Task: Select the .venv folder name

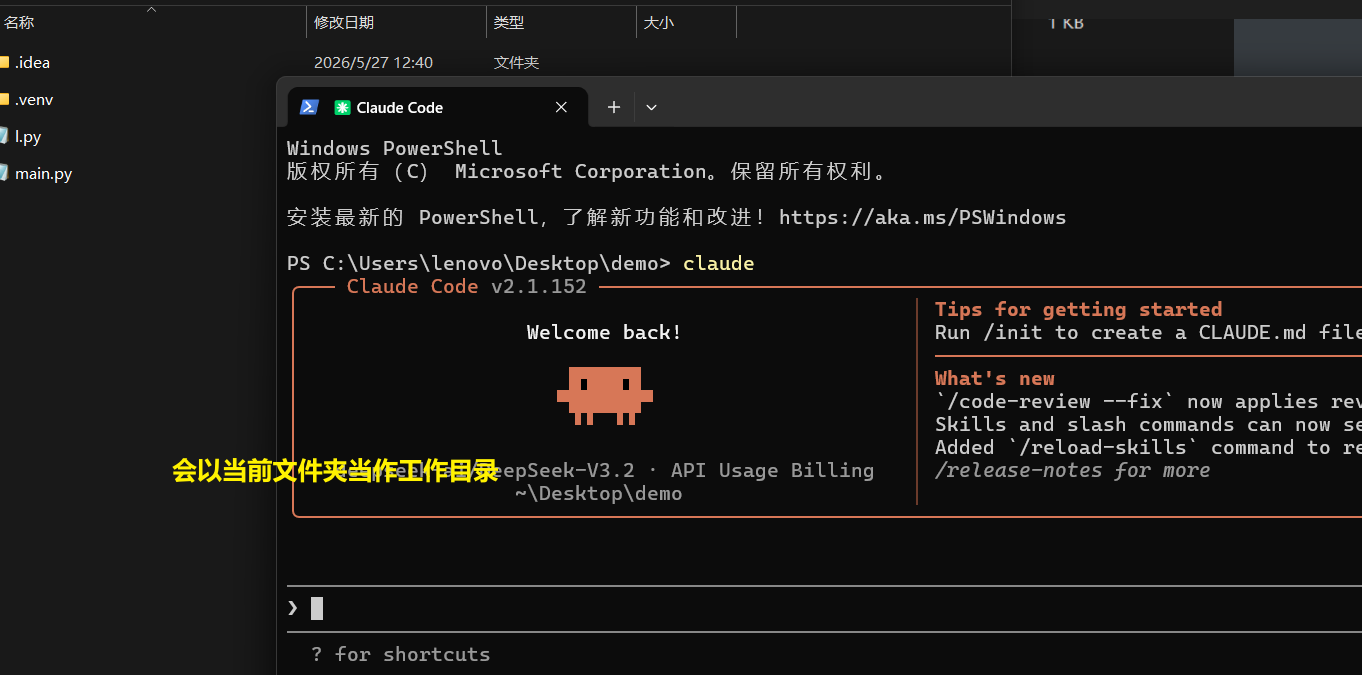Action: point(34,99)
